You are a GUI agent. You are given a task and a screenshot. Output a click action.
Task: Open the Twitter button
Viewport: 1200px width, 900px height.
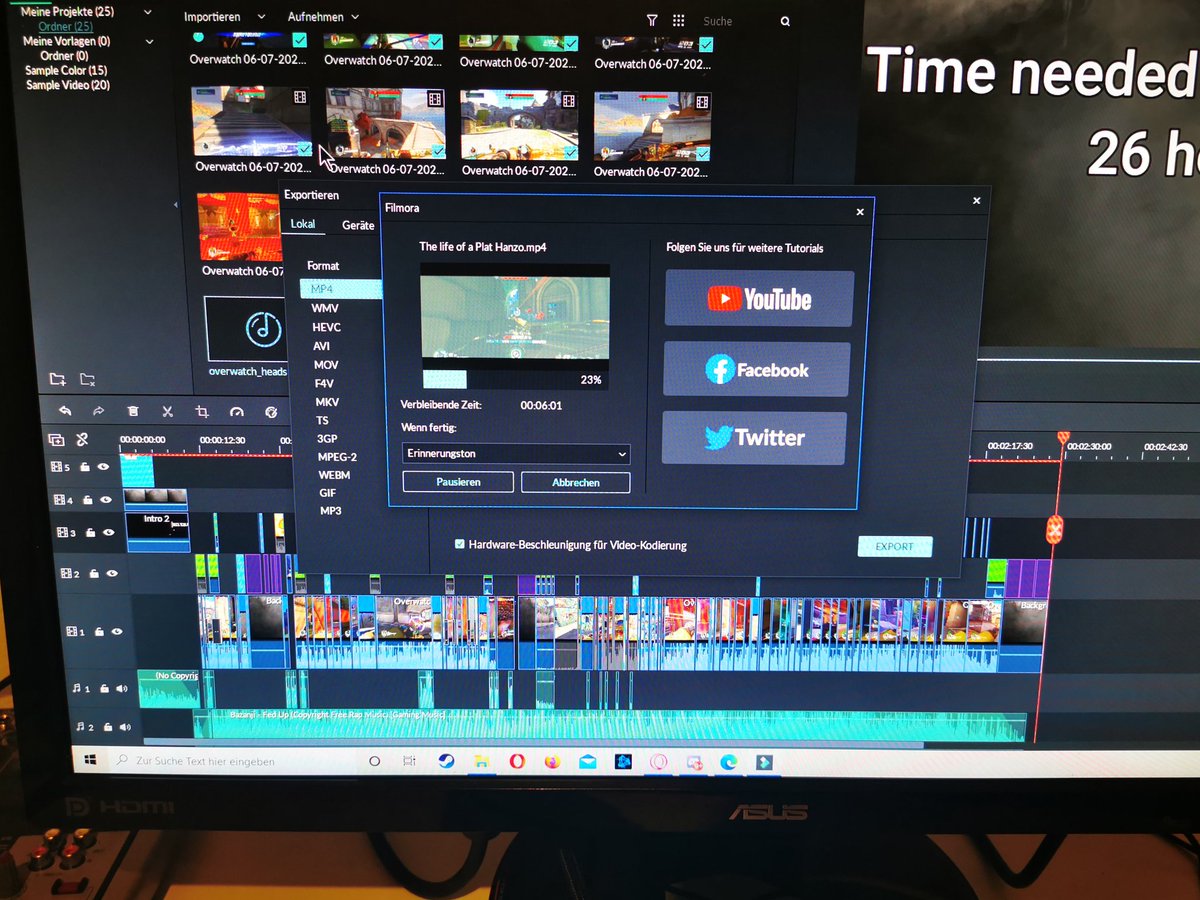(754, 437)
